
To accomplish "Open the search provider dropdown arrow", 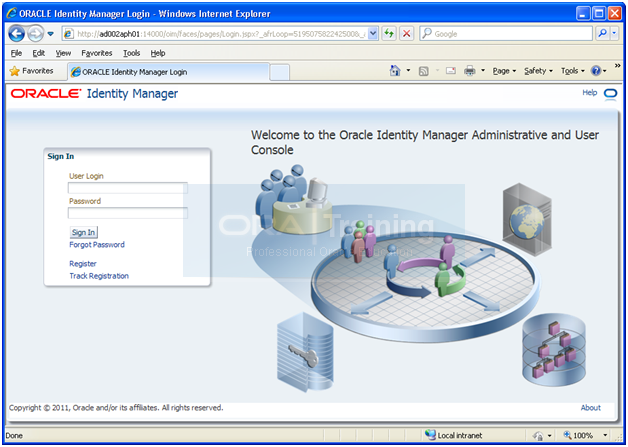I will coord(614,34).
